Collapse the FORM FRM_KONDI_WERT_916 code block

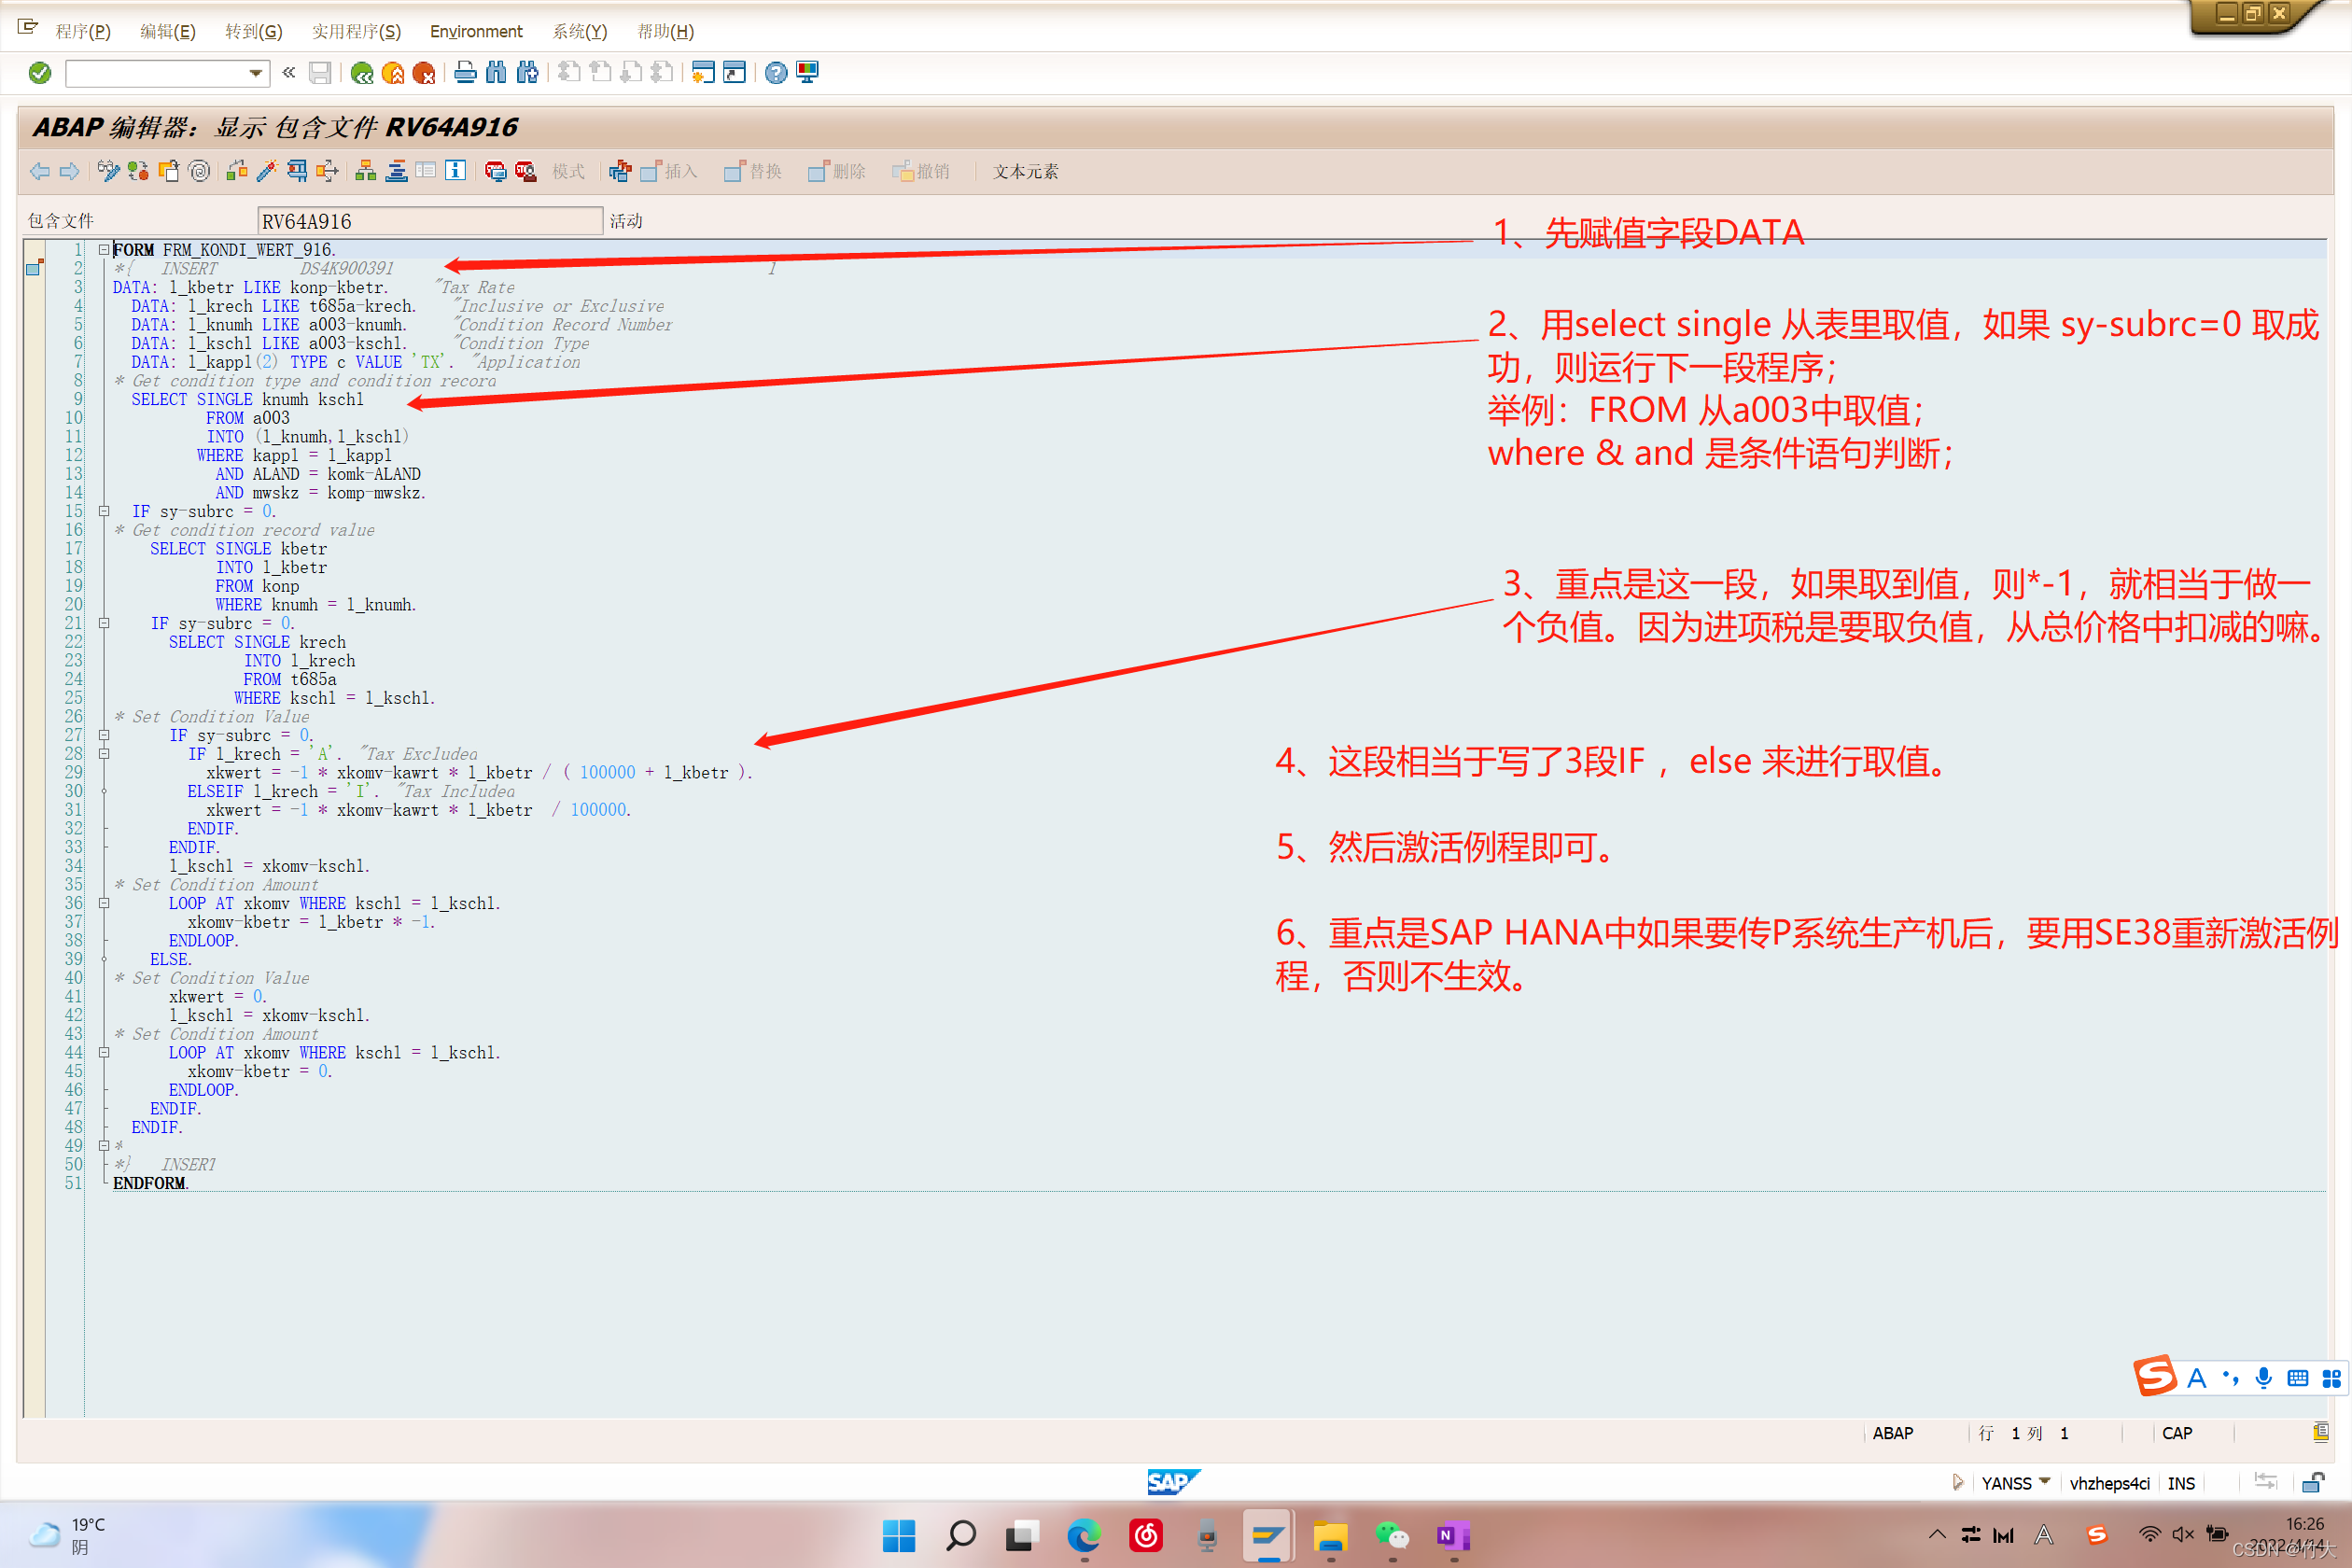(x=104, y=249)
